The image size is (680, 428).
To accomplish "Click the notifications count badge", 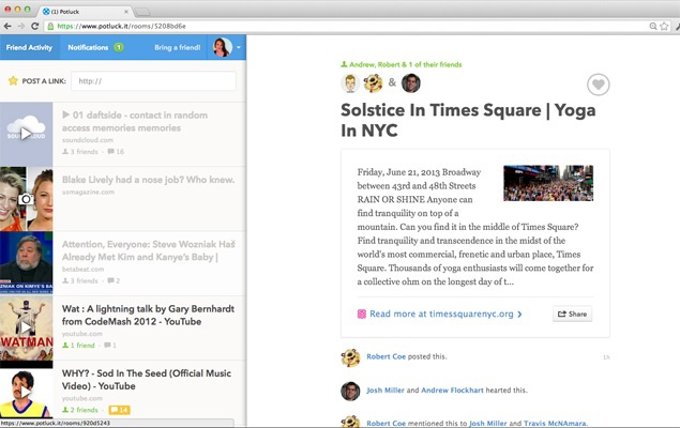I will pyautogui.click(x=119, y=47).
